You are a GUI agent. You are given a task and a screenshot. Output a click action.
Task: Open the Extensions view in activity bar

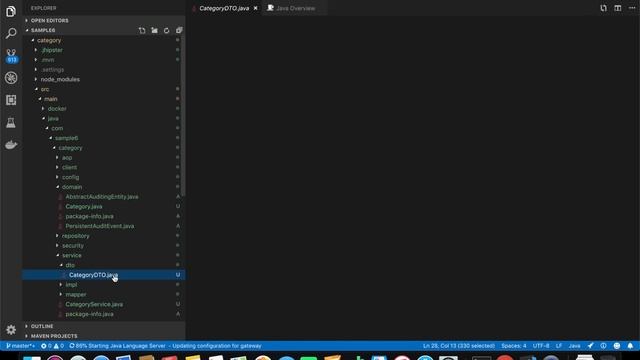point(11,100)
